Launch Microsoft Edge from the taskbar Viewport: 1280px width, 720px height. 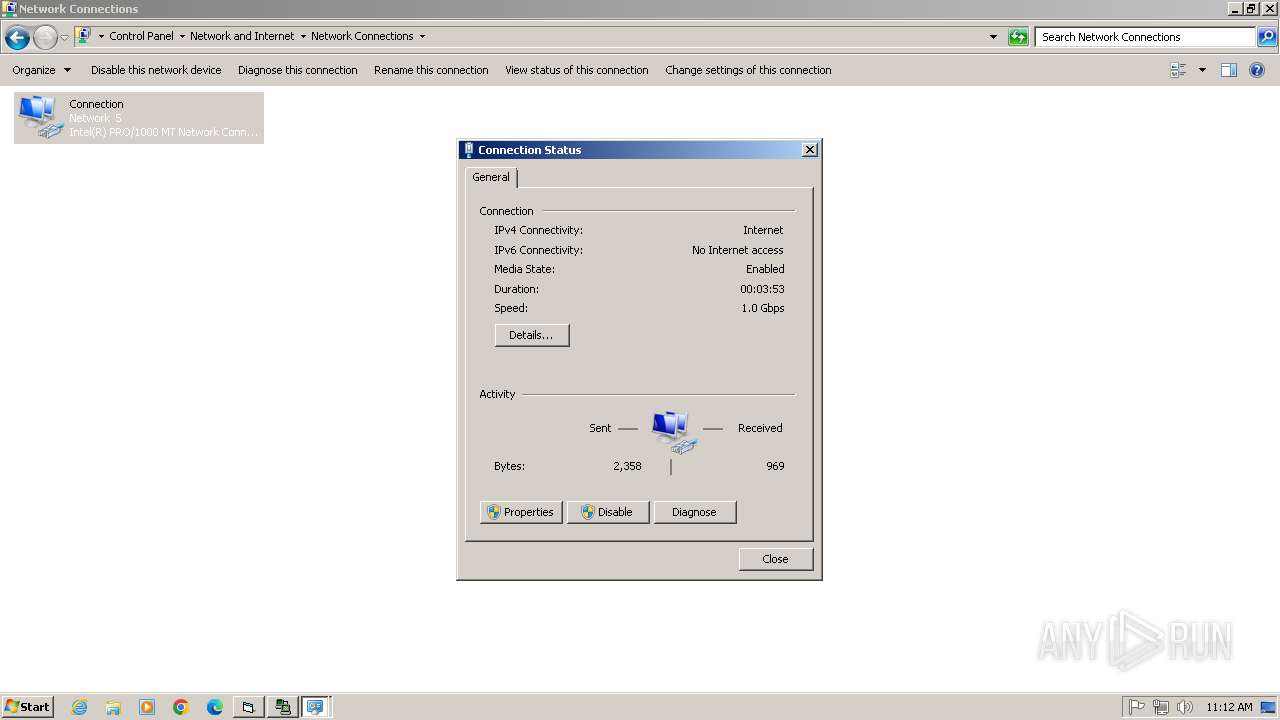tap(215, 707)
